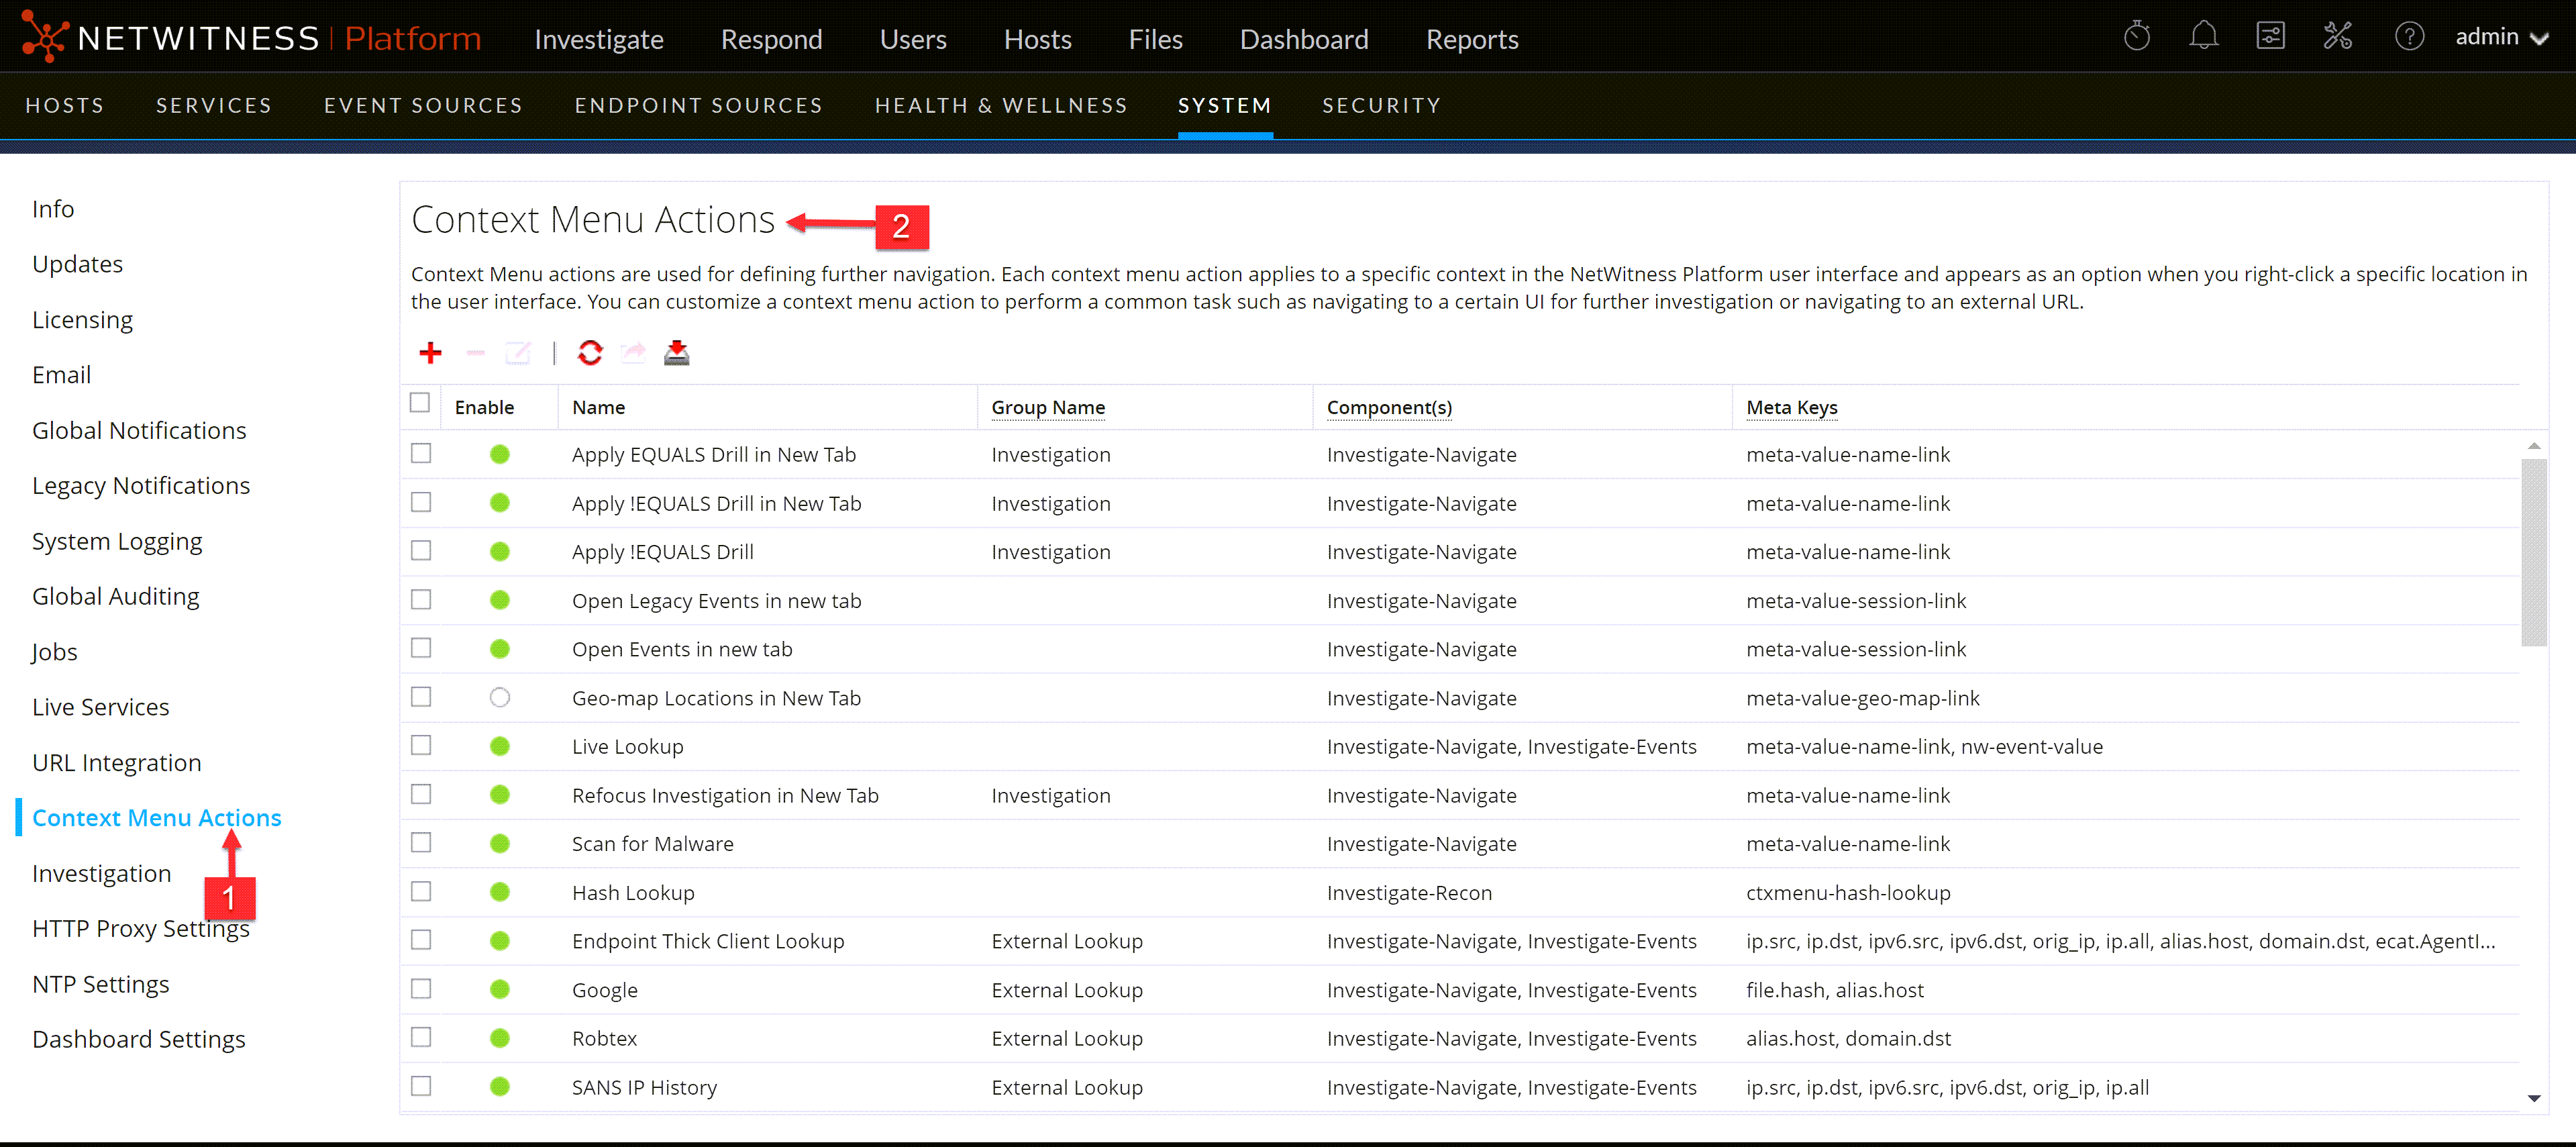This screenshot has height=1147, width=2576.
Task: Go to Global Auditing settings
Action: point(115,596)
